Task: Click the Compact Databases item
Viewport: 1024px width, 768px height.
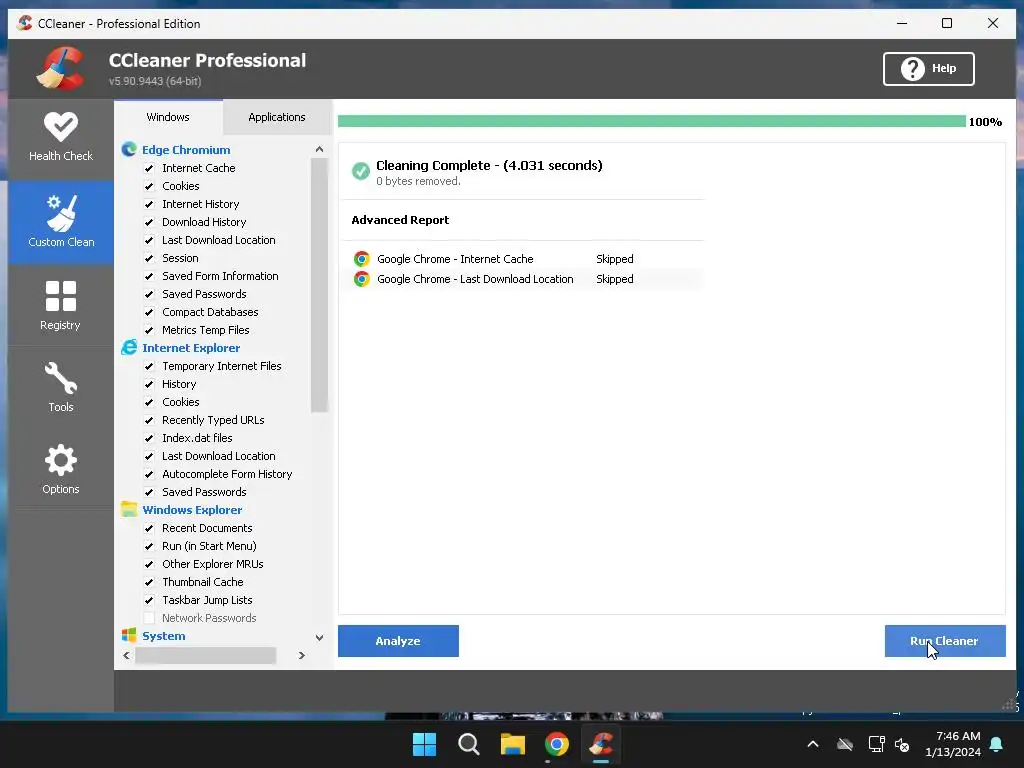Action: [x=210, y=312]
